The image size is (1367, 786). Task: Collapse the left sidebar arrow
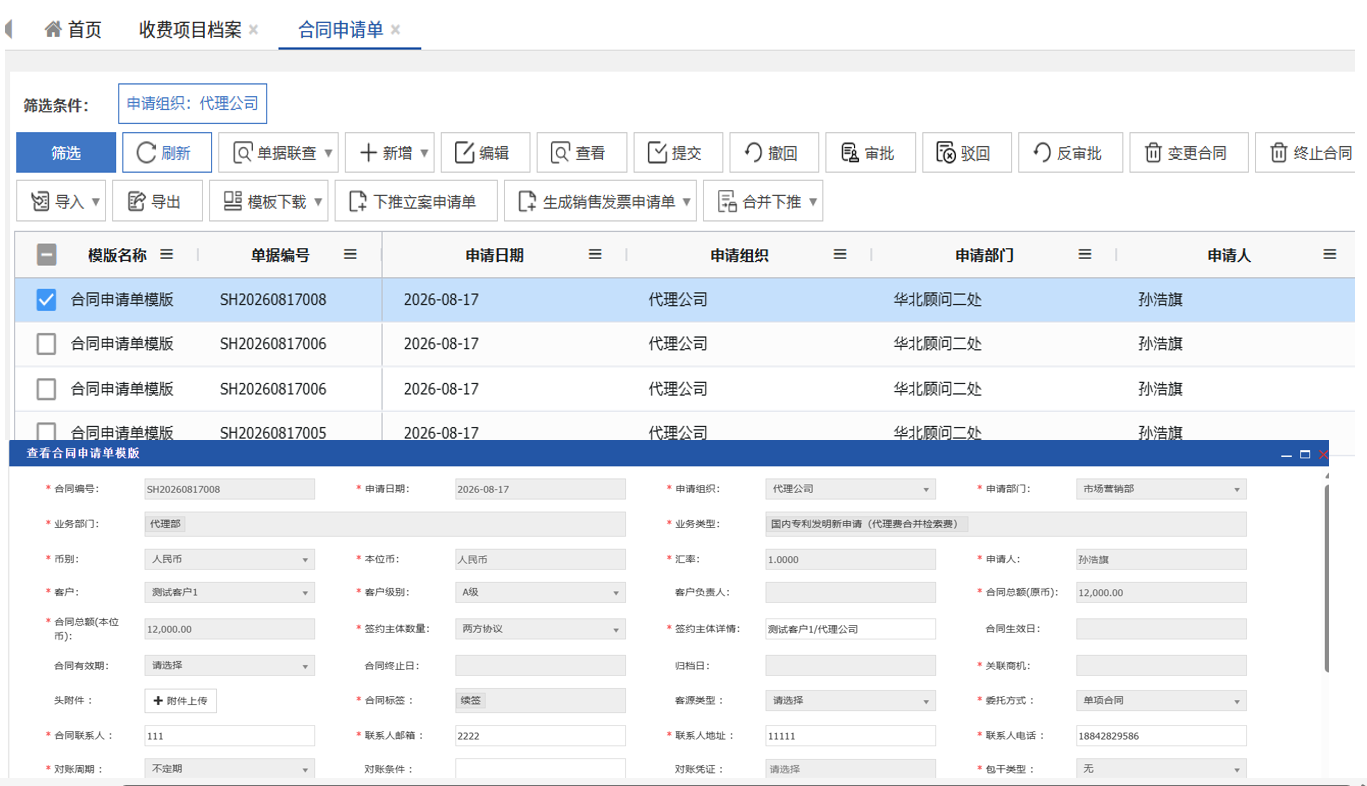[x=8, y=30]
